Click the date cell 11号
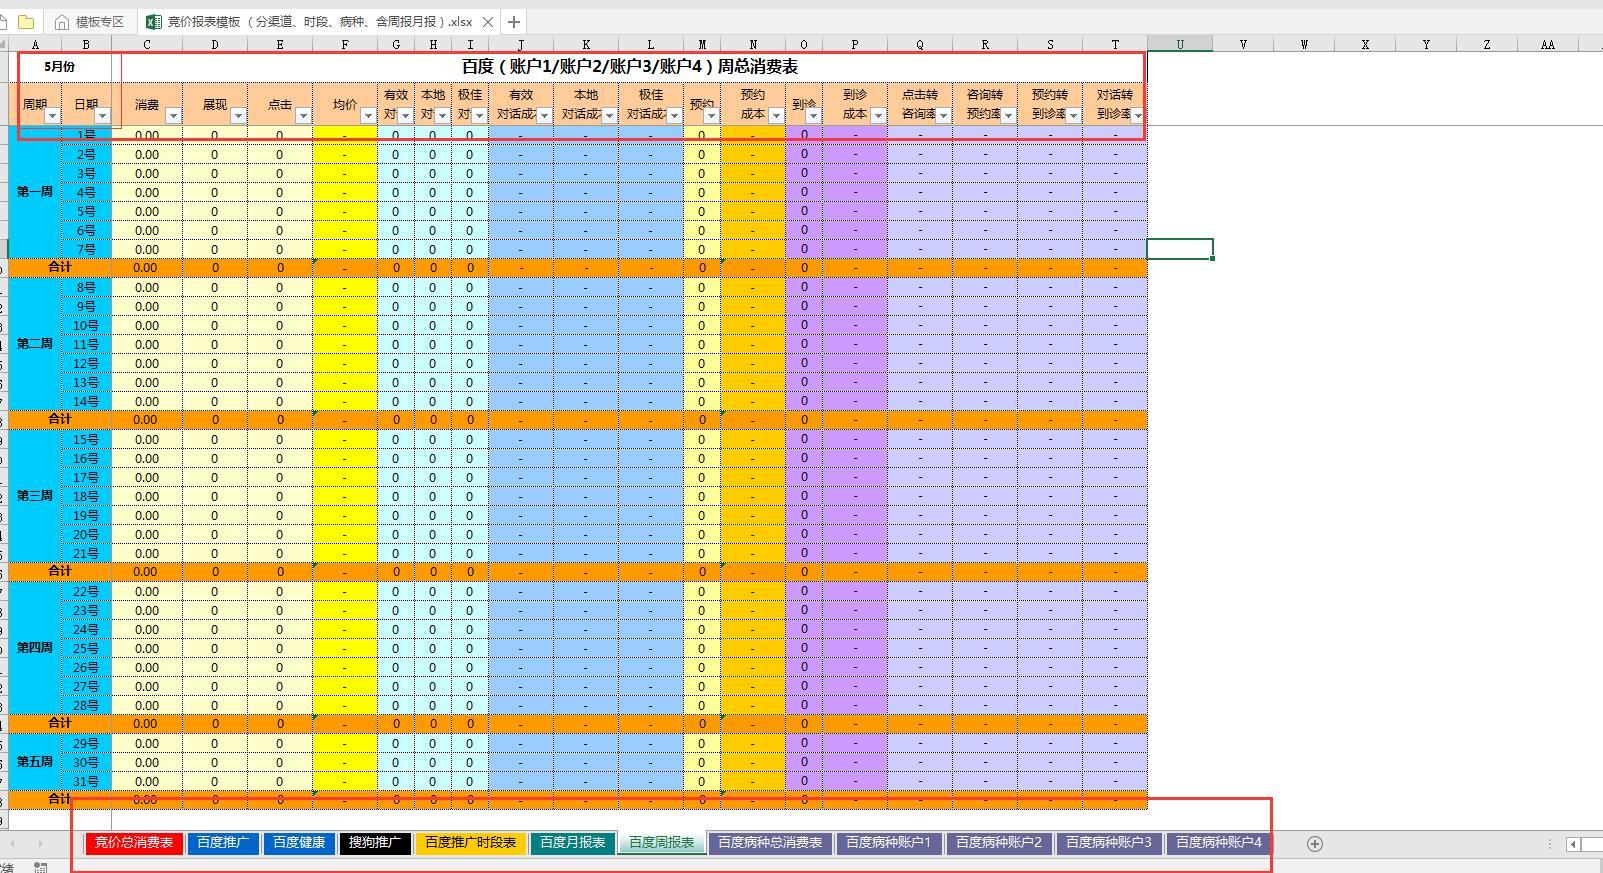The image size is (1603, 873). (86, 345)
